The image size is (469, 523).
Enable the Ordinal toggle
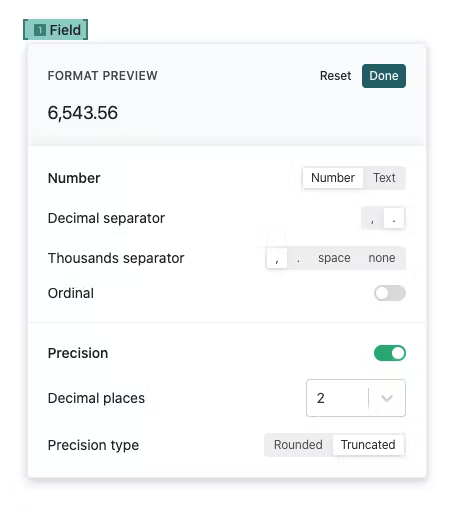click(390, 293)
